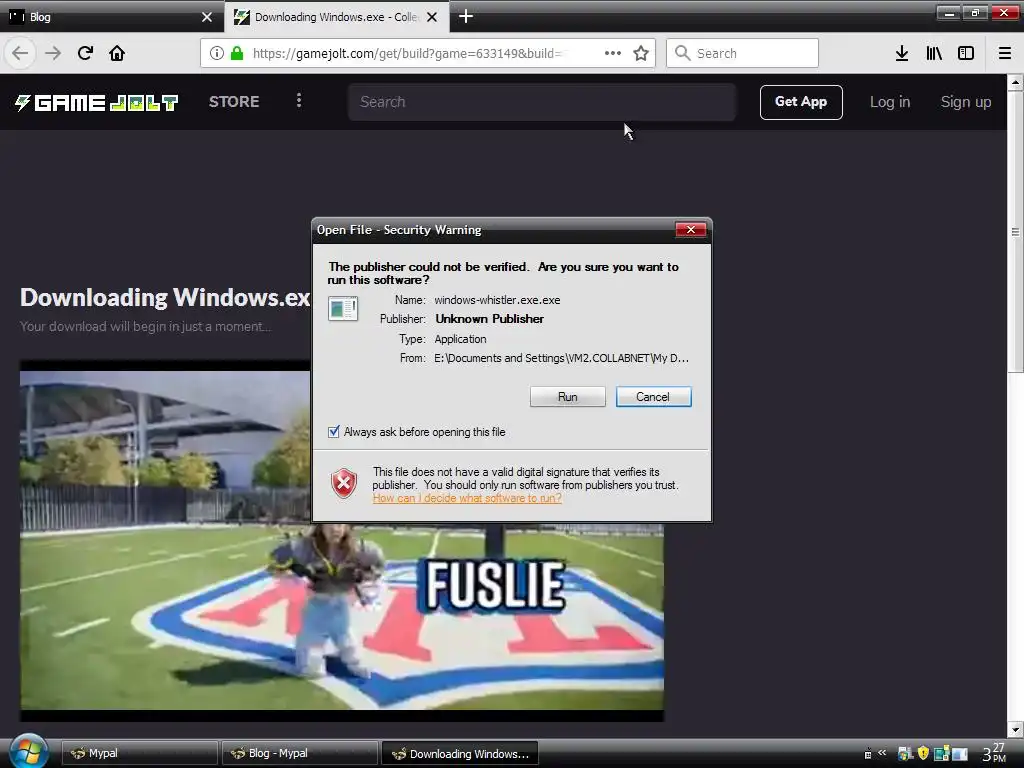Open the Game Jolt logo home link
The image size is (1024, 768).
96,102
